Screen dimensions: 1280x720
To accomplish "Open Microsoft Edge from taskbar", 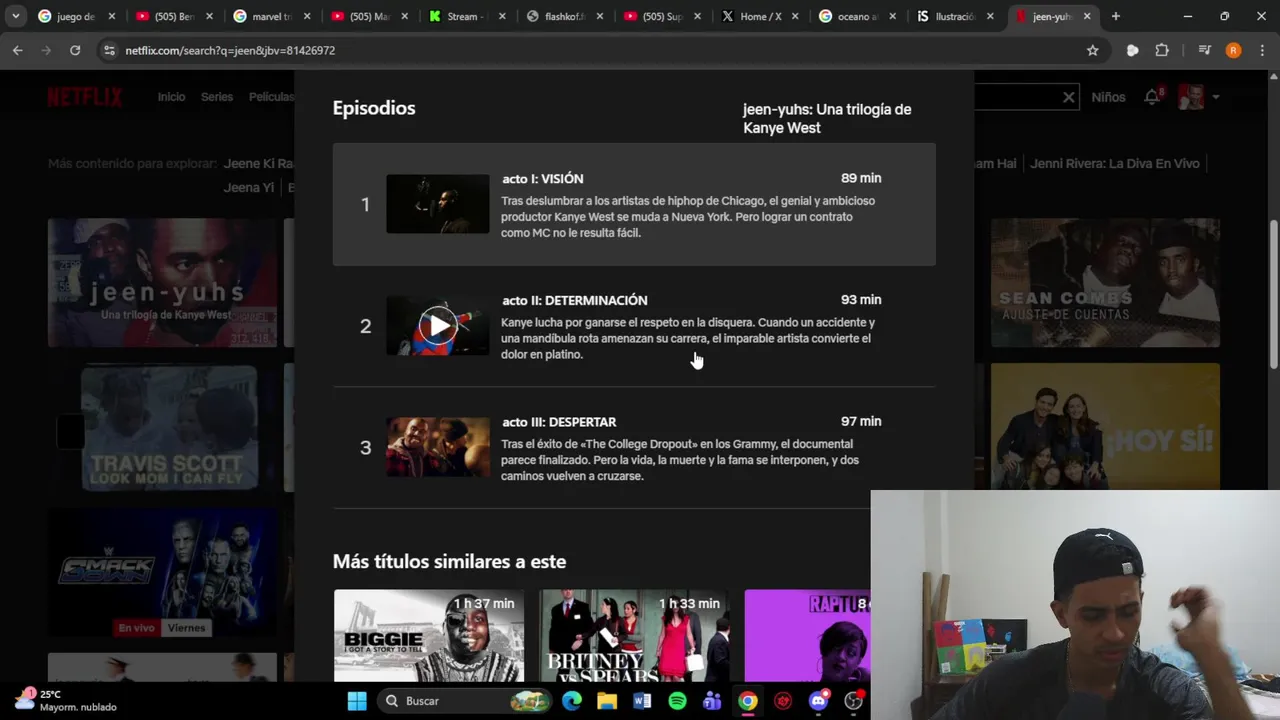I will [x=572, y=701].
